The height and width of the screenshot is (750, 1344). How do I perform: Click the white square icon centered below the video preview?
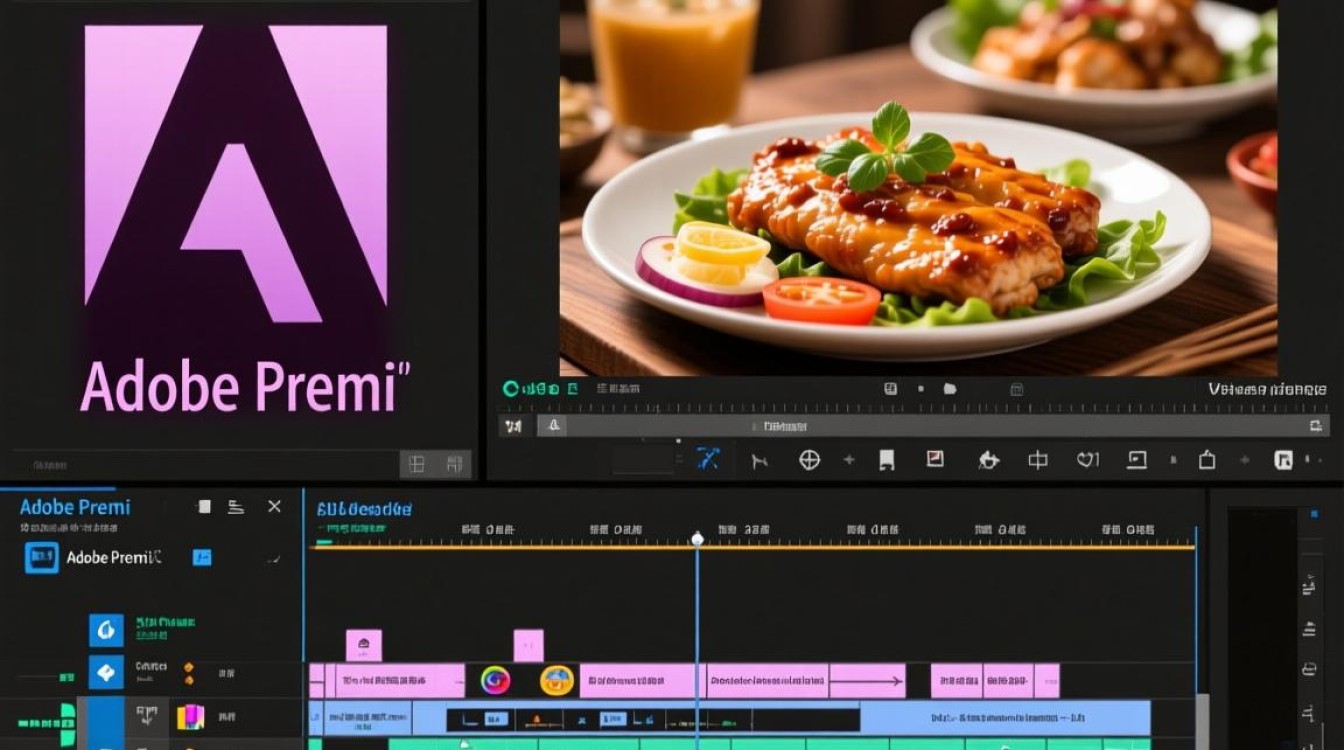[889, 389]
